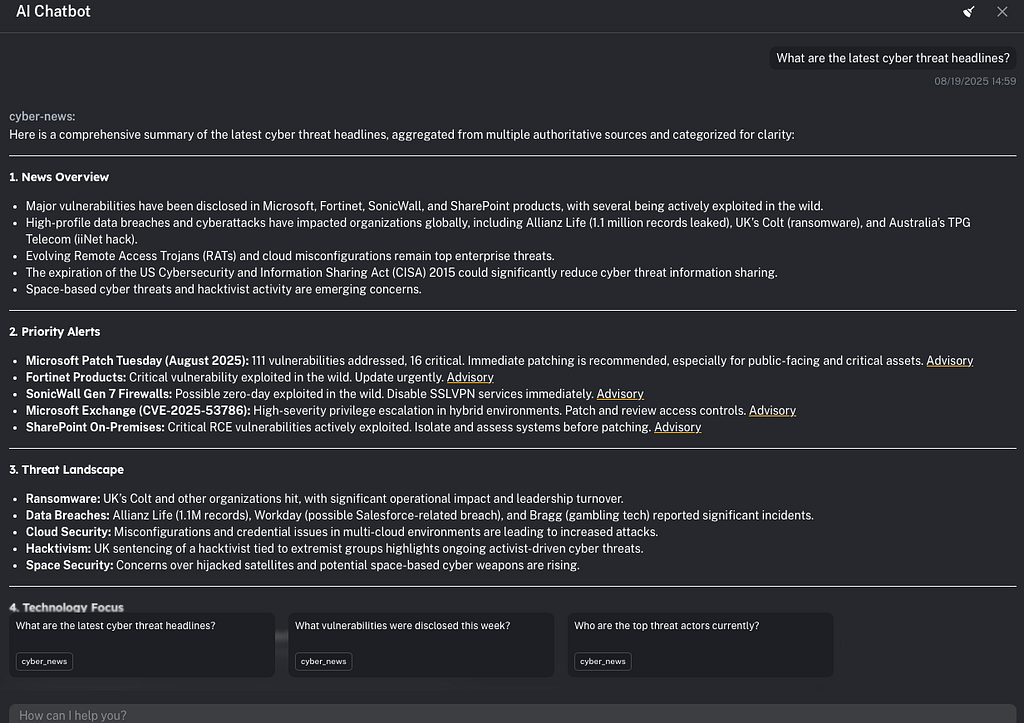The image size is (1024, 723).
Task: Click the broom icon to clear chat
Action: [x=969, y=12]
